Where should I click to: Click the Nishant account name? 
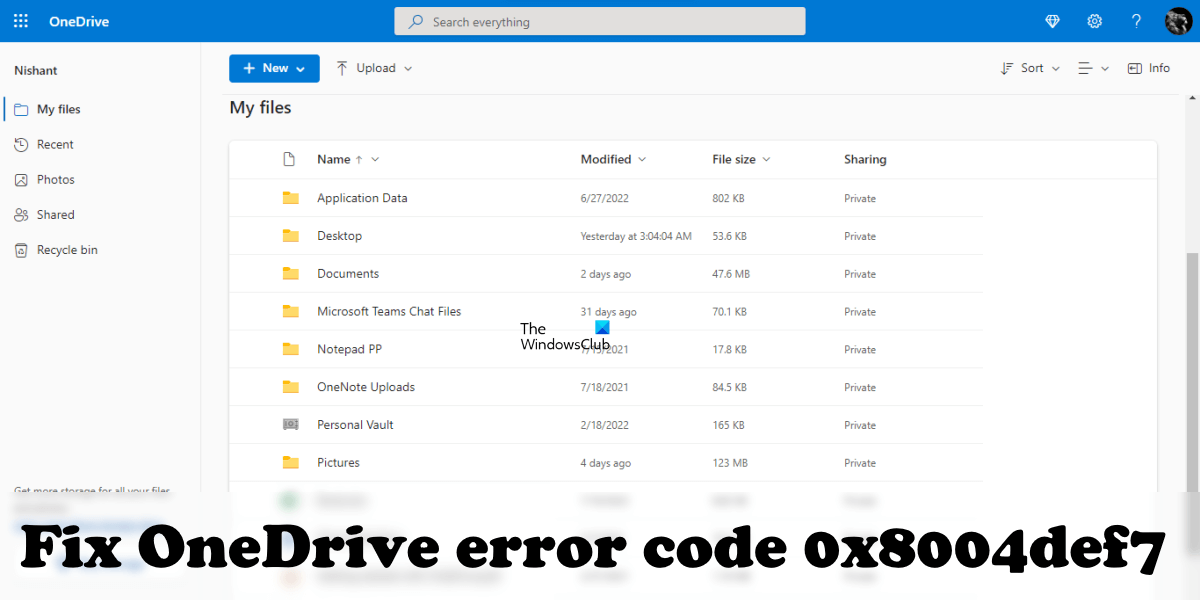pos(36,70)
